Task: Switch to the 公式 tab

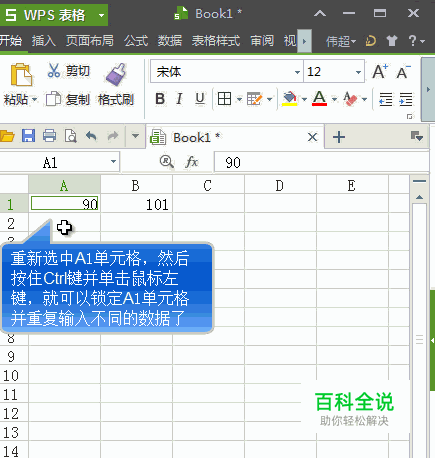Action: [136, 41]
